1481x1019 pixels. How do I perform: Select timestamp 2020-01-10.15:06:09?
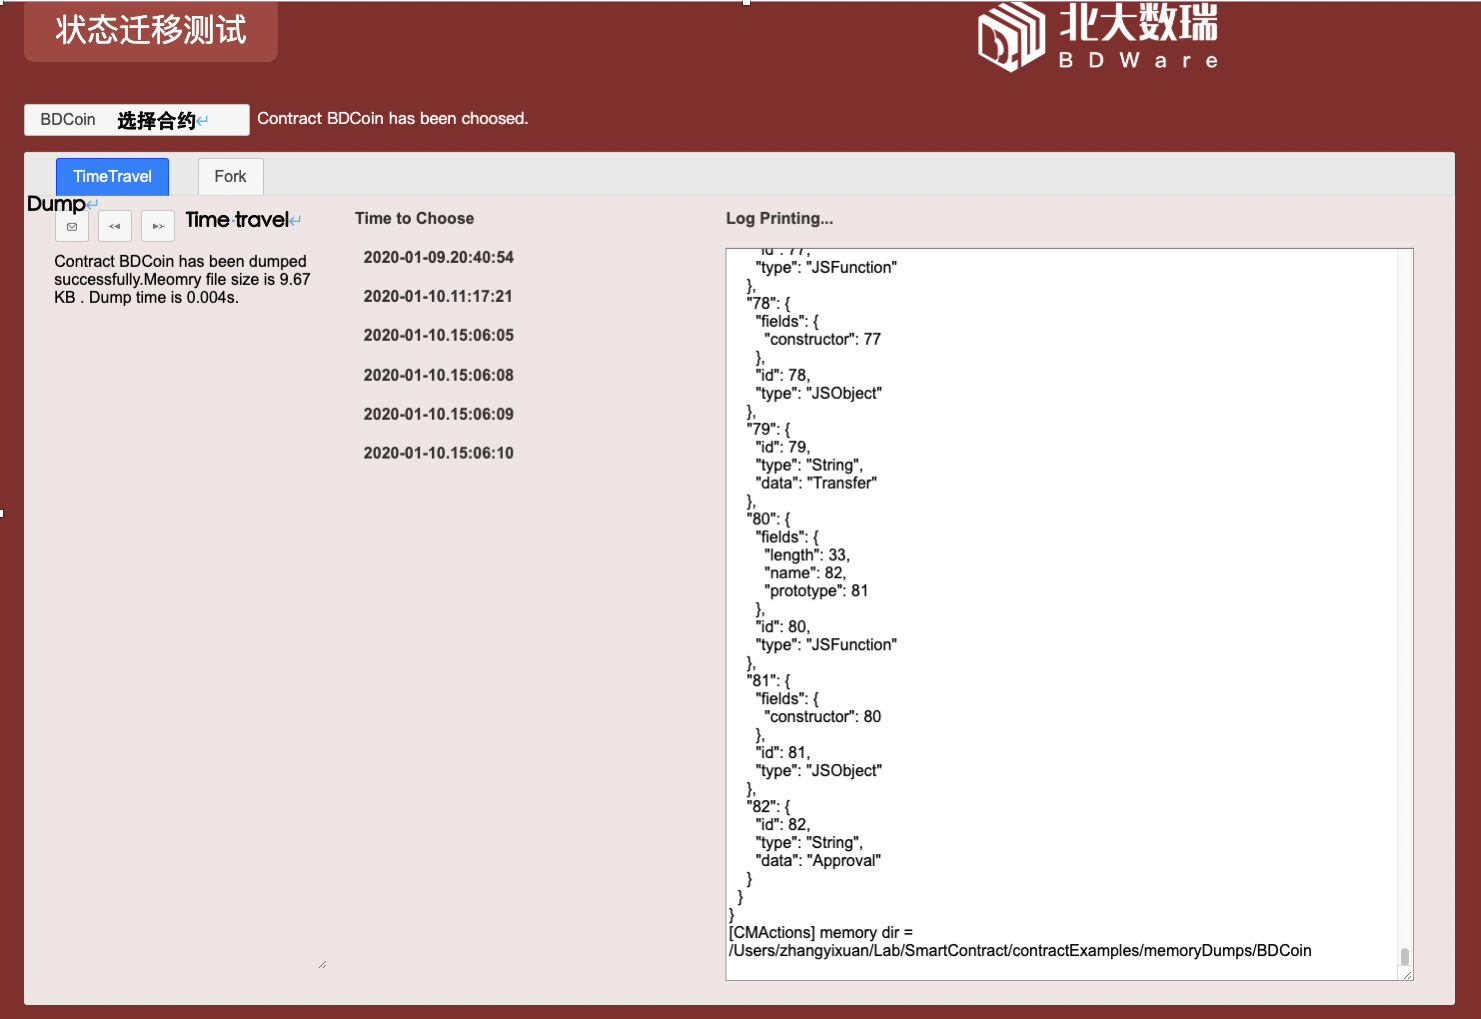(438, 415)
